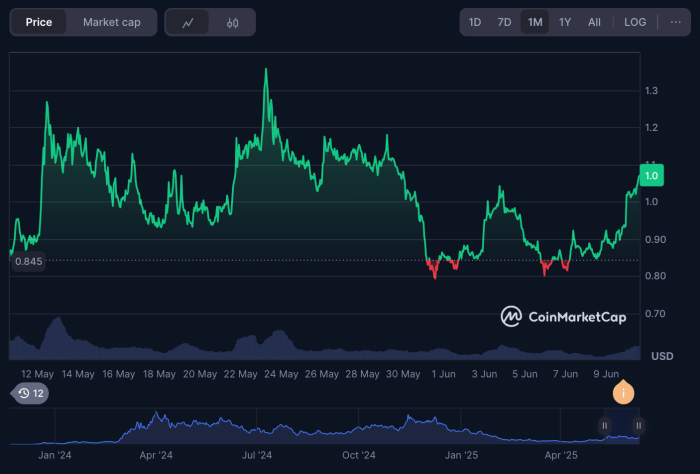This screenshot has height=474, width=700.
Task: Toggle the LOG scale option
Action: click(635, 22)
